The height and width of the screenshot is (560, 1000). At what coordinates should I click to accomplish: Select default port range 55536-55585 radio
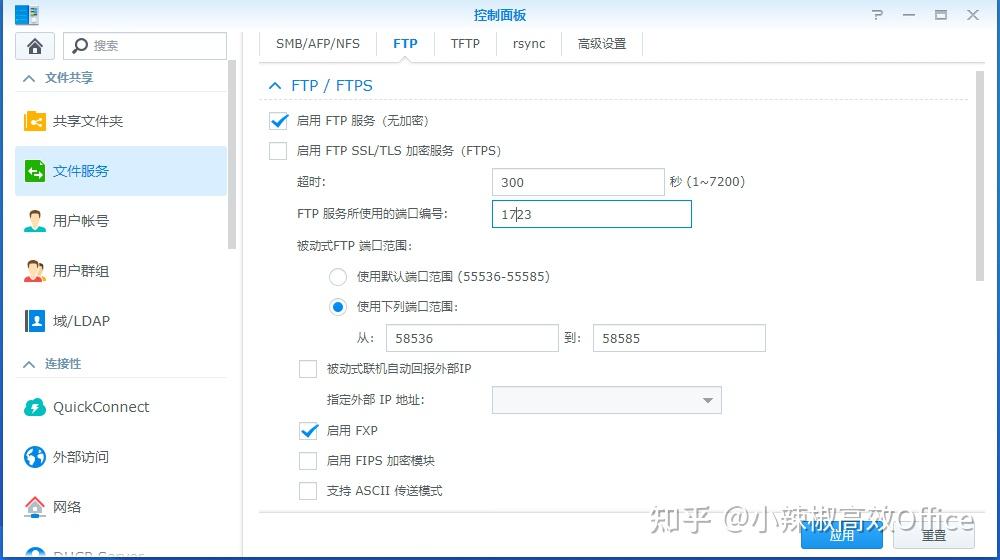tap(338, 277)
